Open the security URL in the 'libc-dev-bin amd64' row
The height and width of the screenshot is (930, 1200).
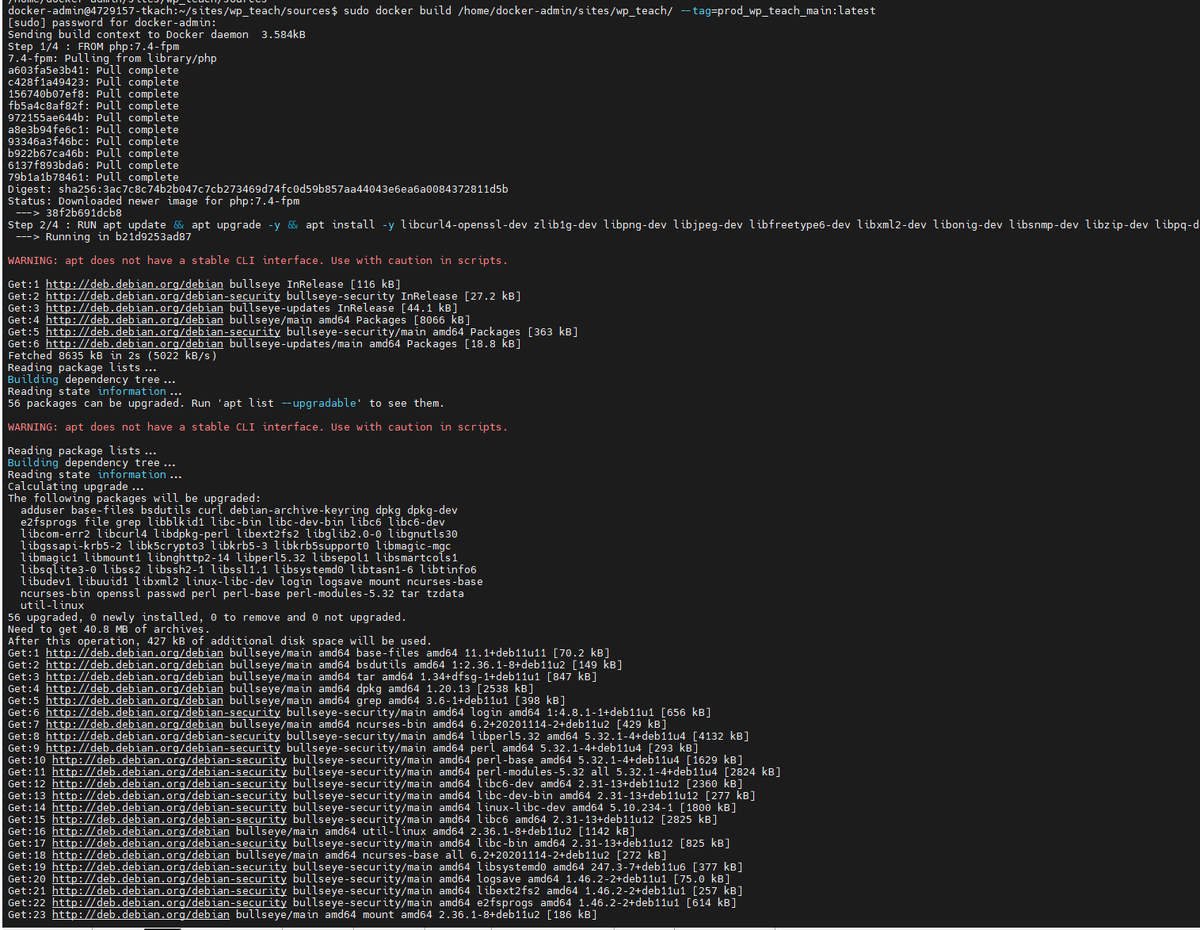[x=169, y=796]
